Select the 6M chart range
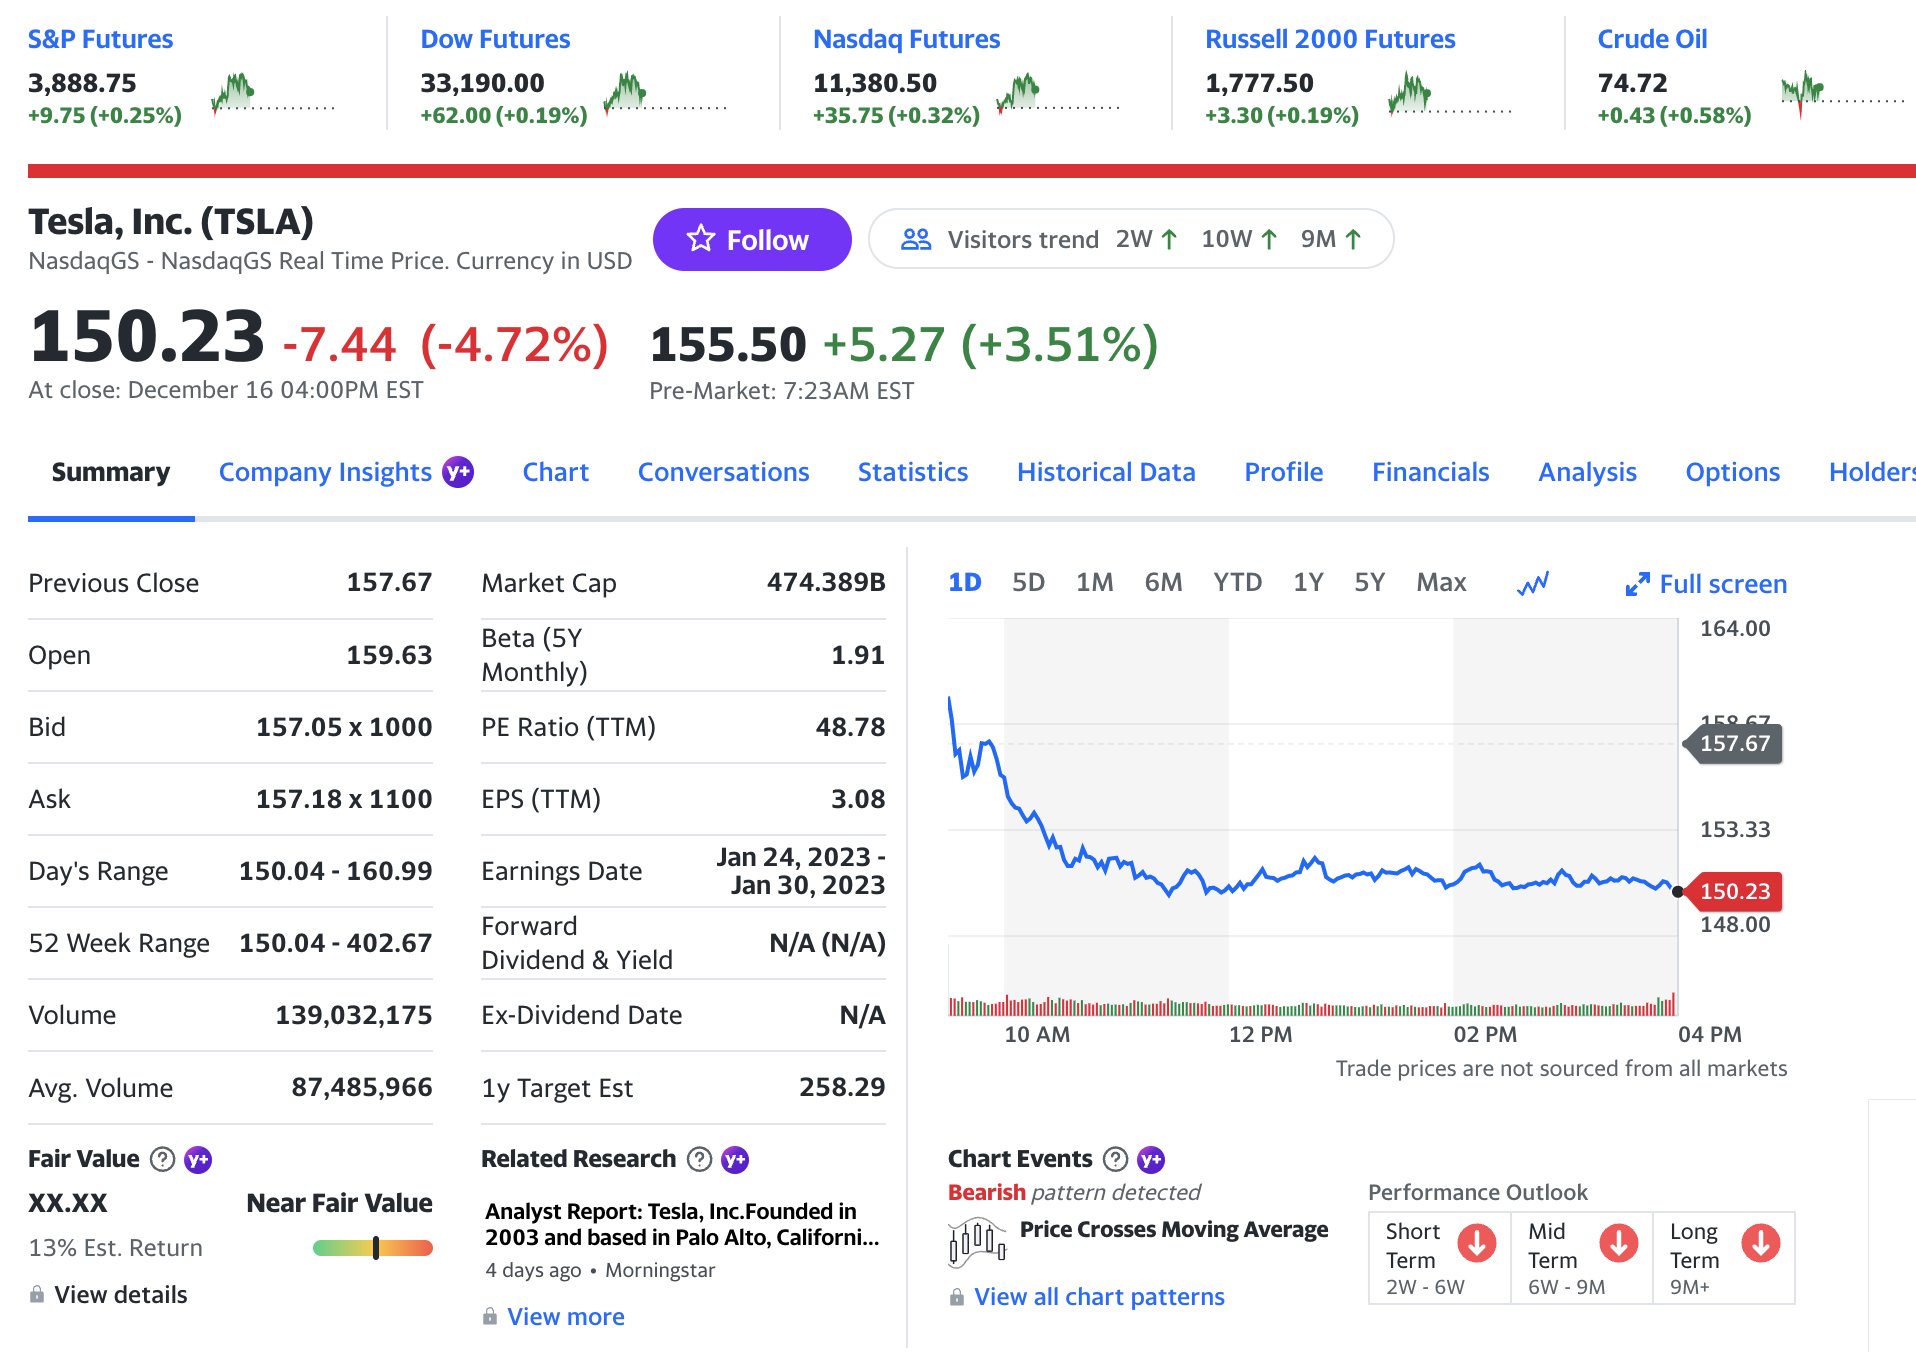The image size is (1916, 1352). [1163, 582]
